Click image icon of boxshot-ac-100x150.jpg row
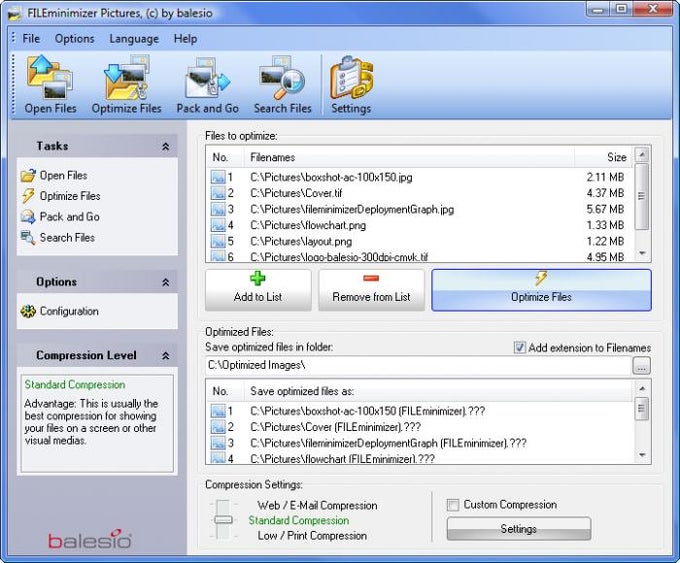The height and width of the screenshot is (563, 680). [x=218, y=177]
